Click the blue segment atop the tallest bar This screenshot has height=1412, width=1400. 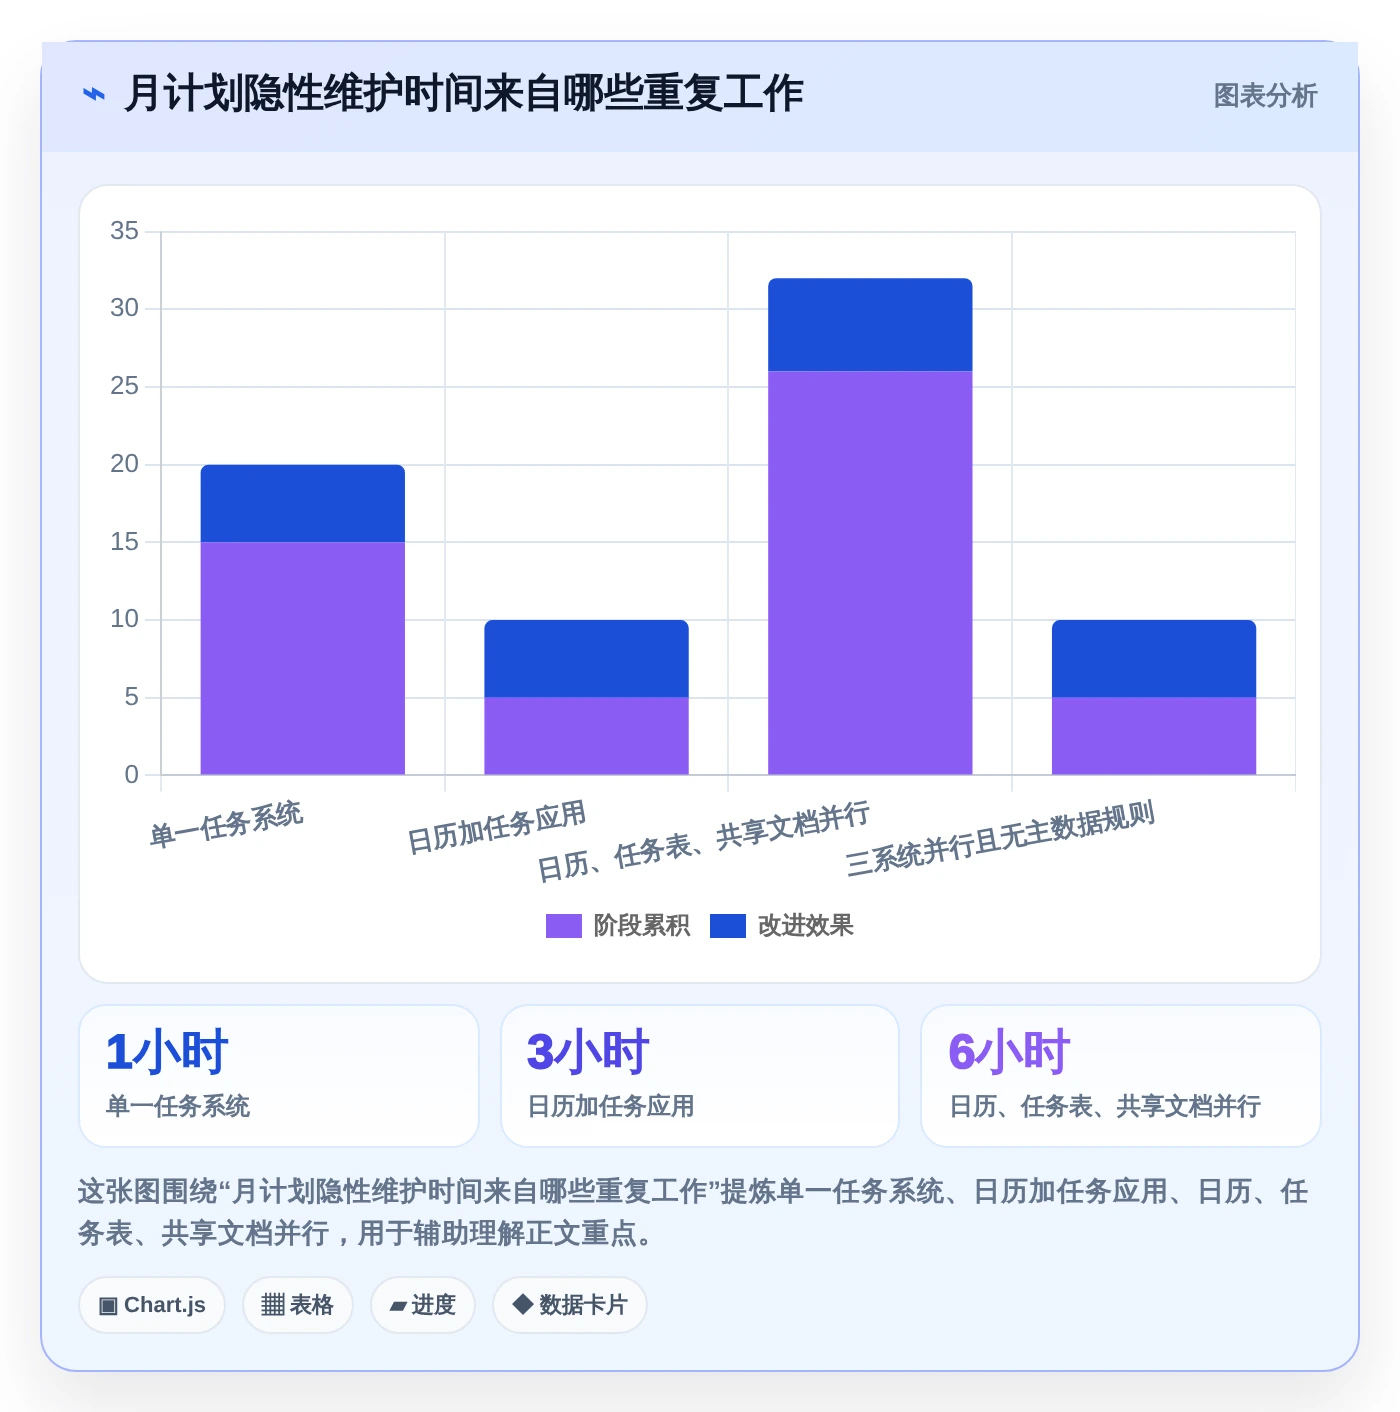pos(870,325)
